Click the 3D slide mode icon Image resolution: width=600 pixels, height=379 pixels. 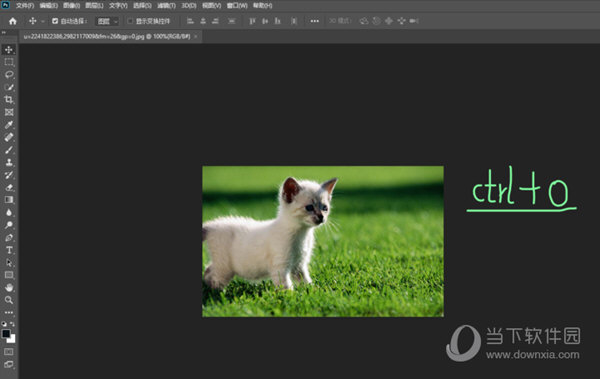(401, 21)
